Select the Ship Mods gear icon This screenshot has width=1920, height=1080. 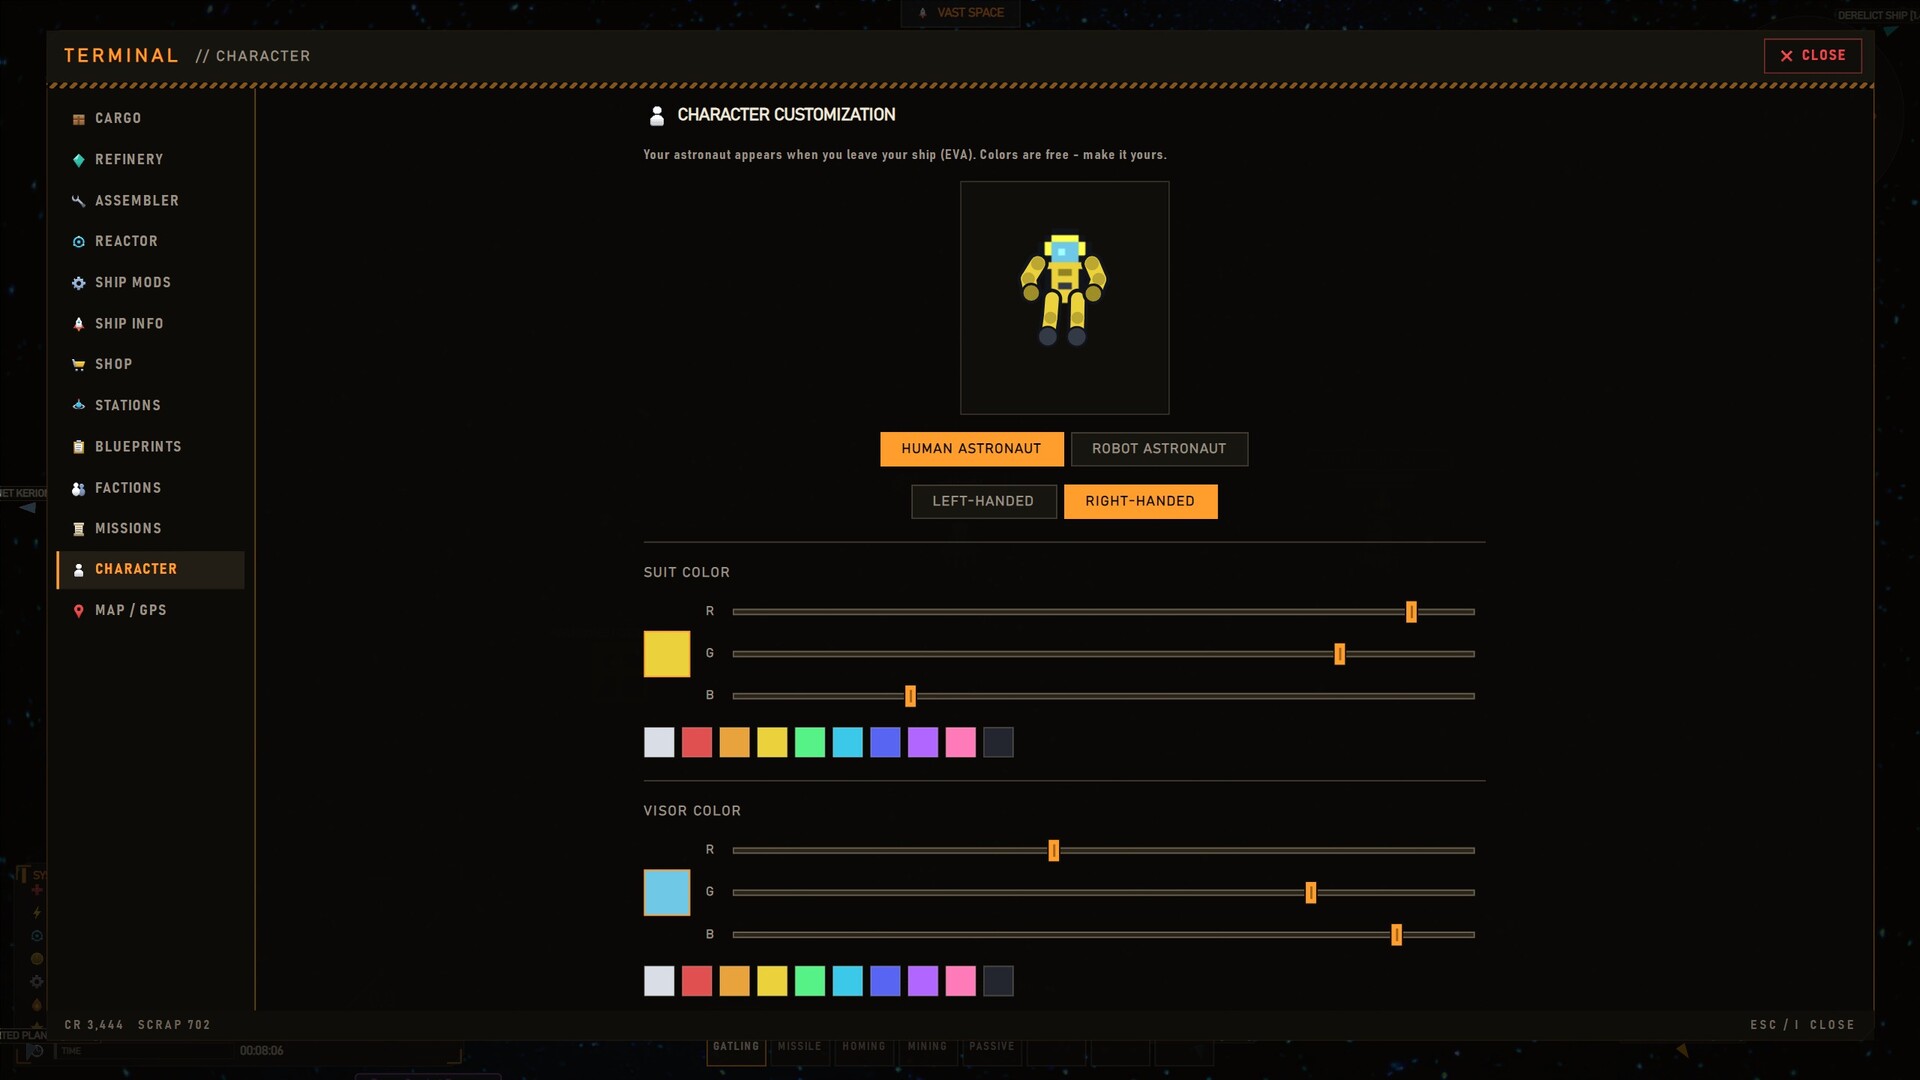click(x=78, y=283)
